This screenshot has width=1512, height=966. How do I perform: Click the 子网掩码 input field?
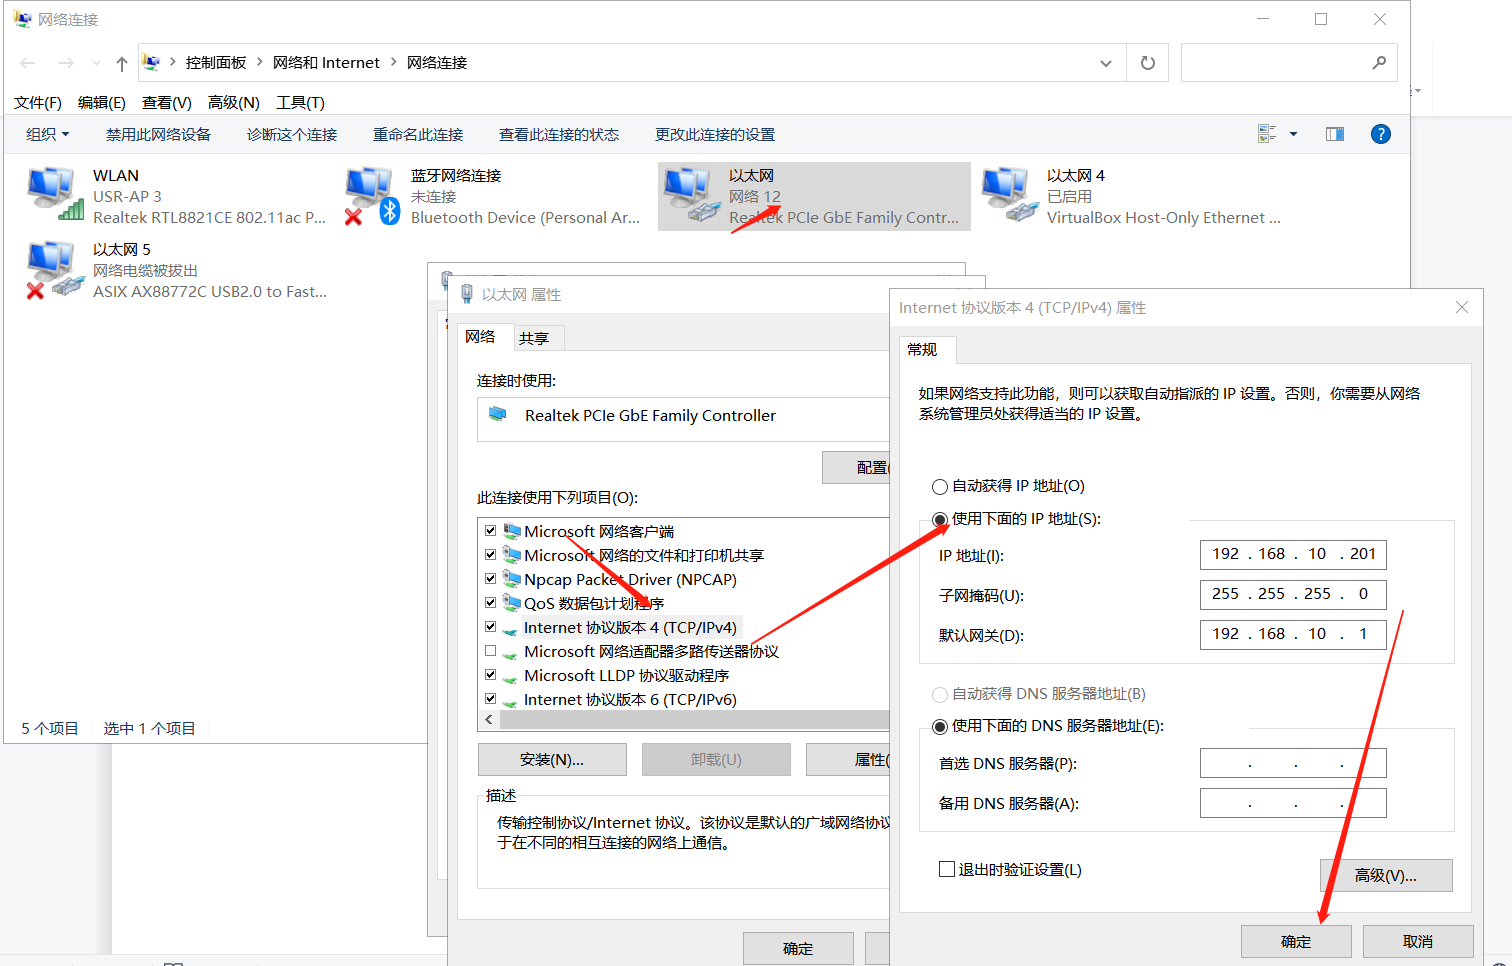click(1293, 594)
